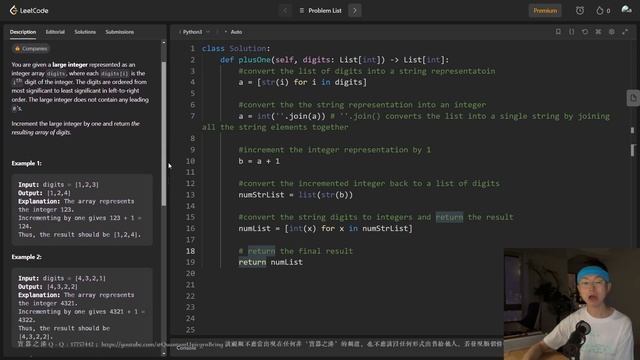Click the Auto indicator in the editor toolbar
This screenshot has width=640, height=360.
tap(236, 32)
